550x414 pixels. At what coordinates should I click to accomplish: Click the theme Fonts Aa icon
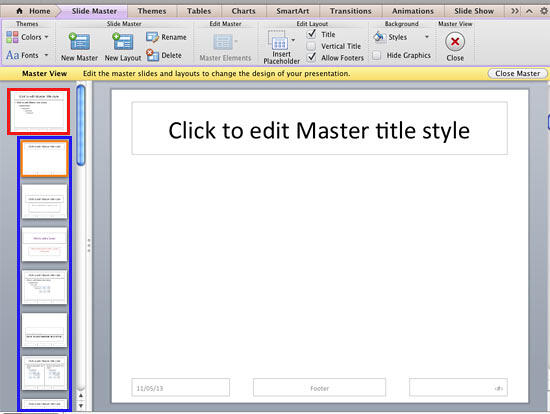click(13, 55)
